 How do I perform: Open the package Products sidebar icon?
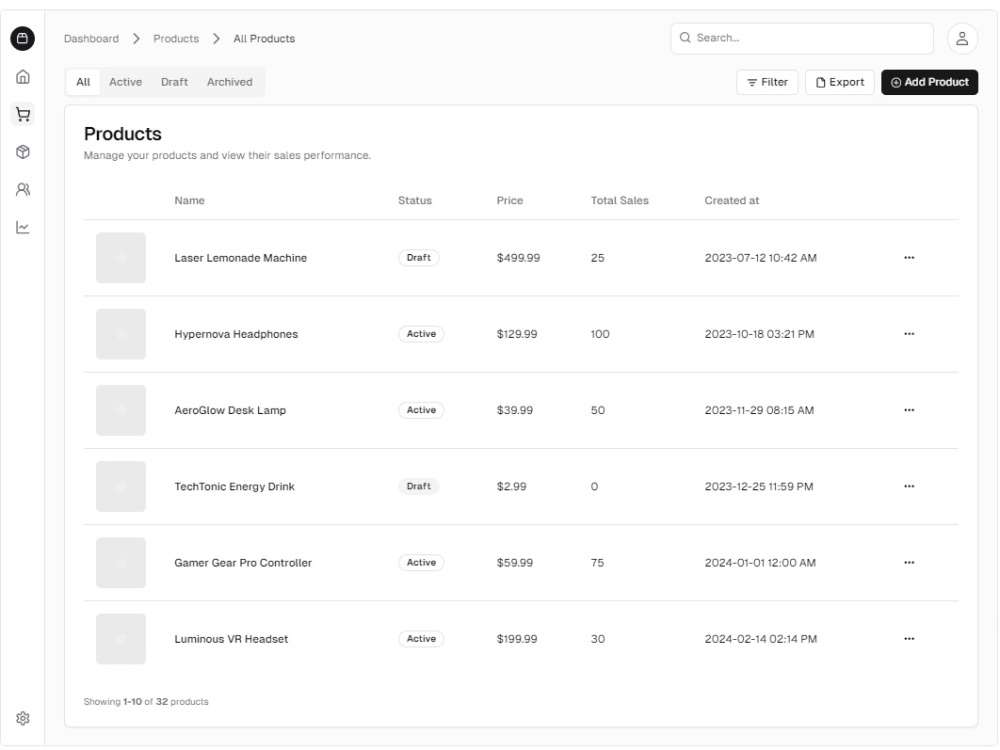pos(23,152)
